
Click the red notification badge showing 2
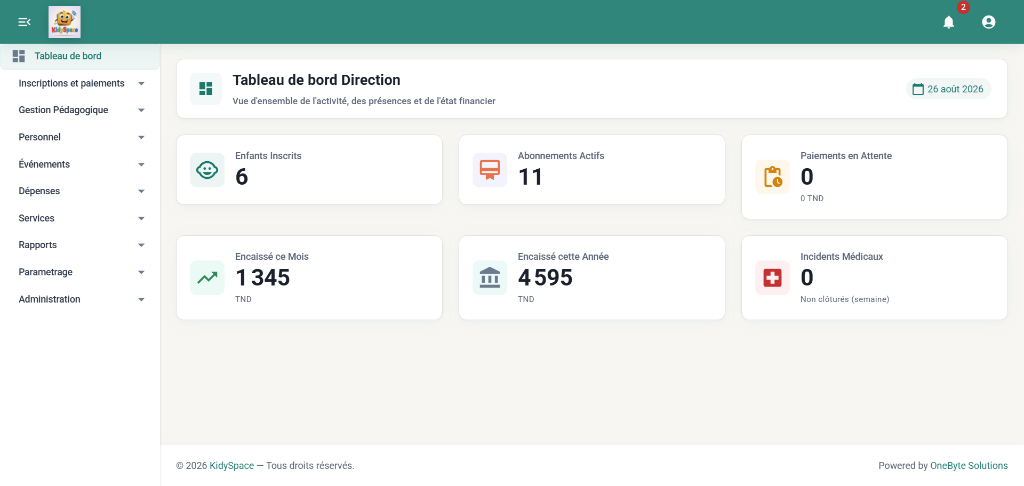pyautogui.click(x=963, y=7)
